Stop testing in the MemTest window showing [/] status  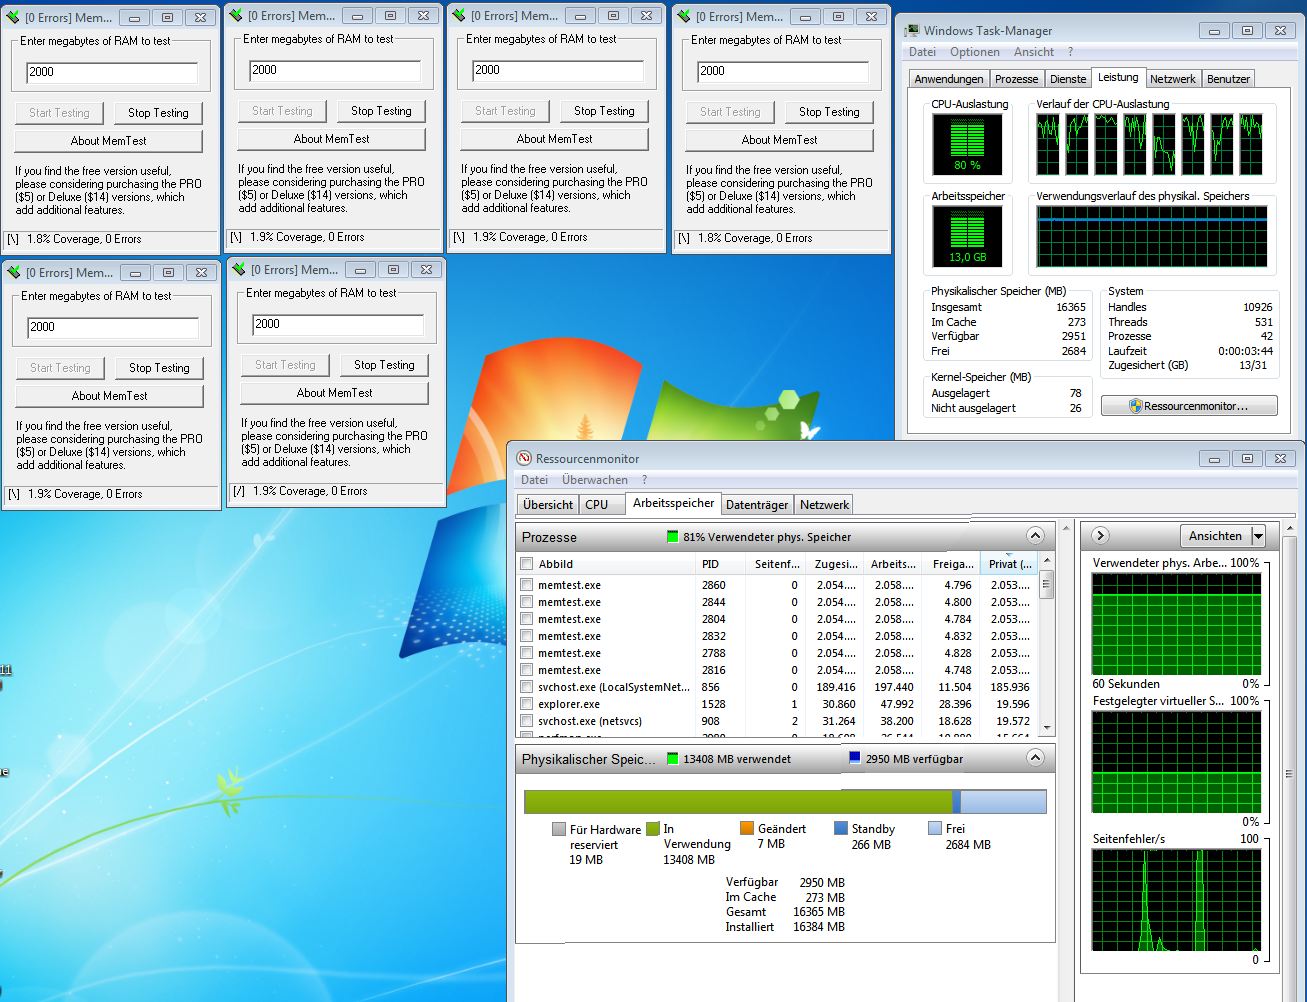pos(384,365)
